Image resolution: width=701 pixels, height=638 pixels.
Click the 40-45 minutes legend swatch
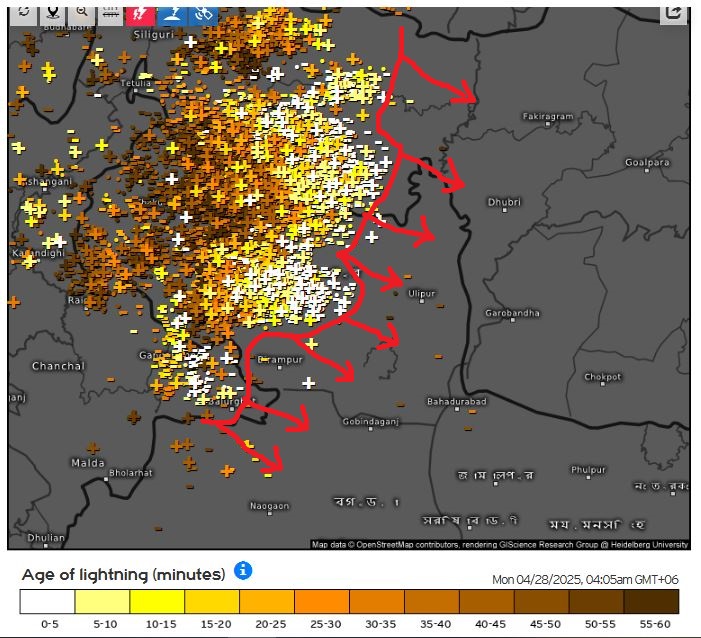point(487,601)
